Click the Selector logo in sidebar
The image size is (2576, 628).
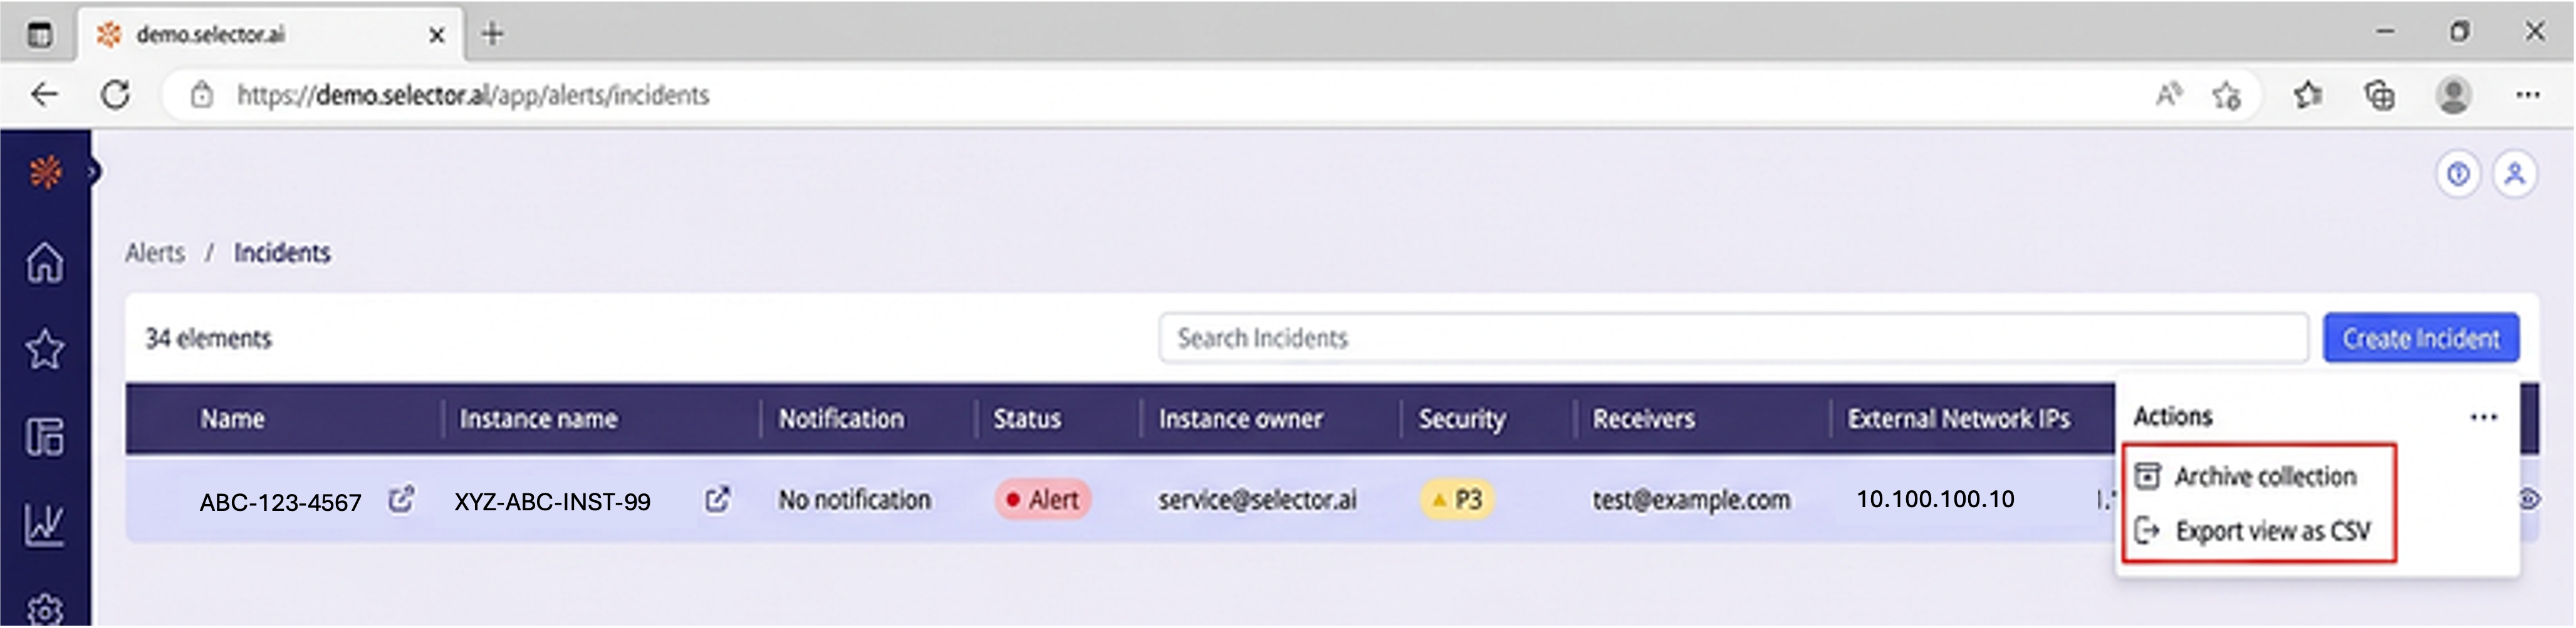pos(45,173)
